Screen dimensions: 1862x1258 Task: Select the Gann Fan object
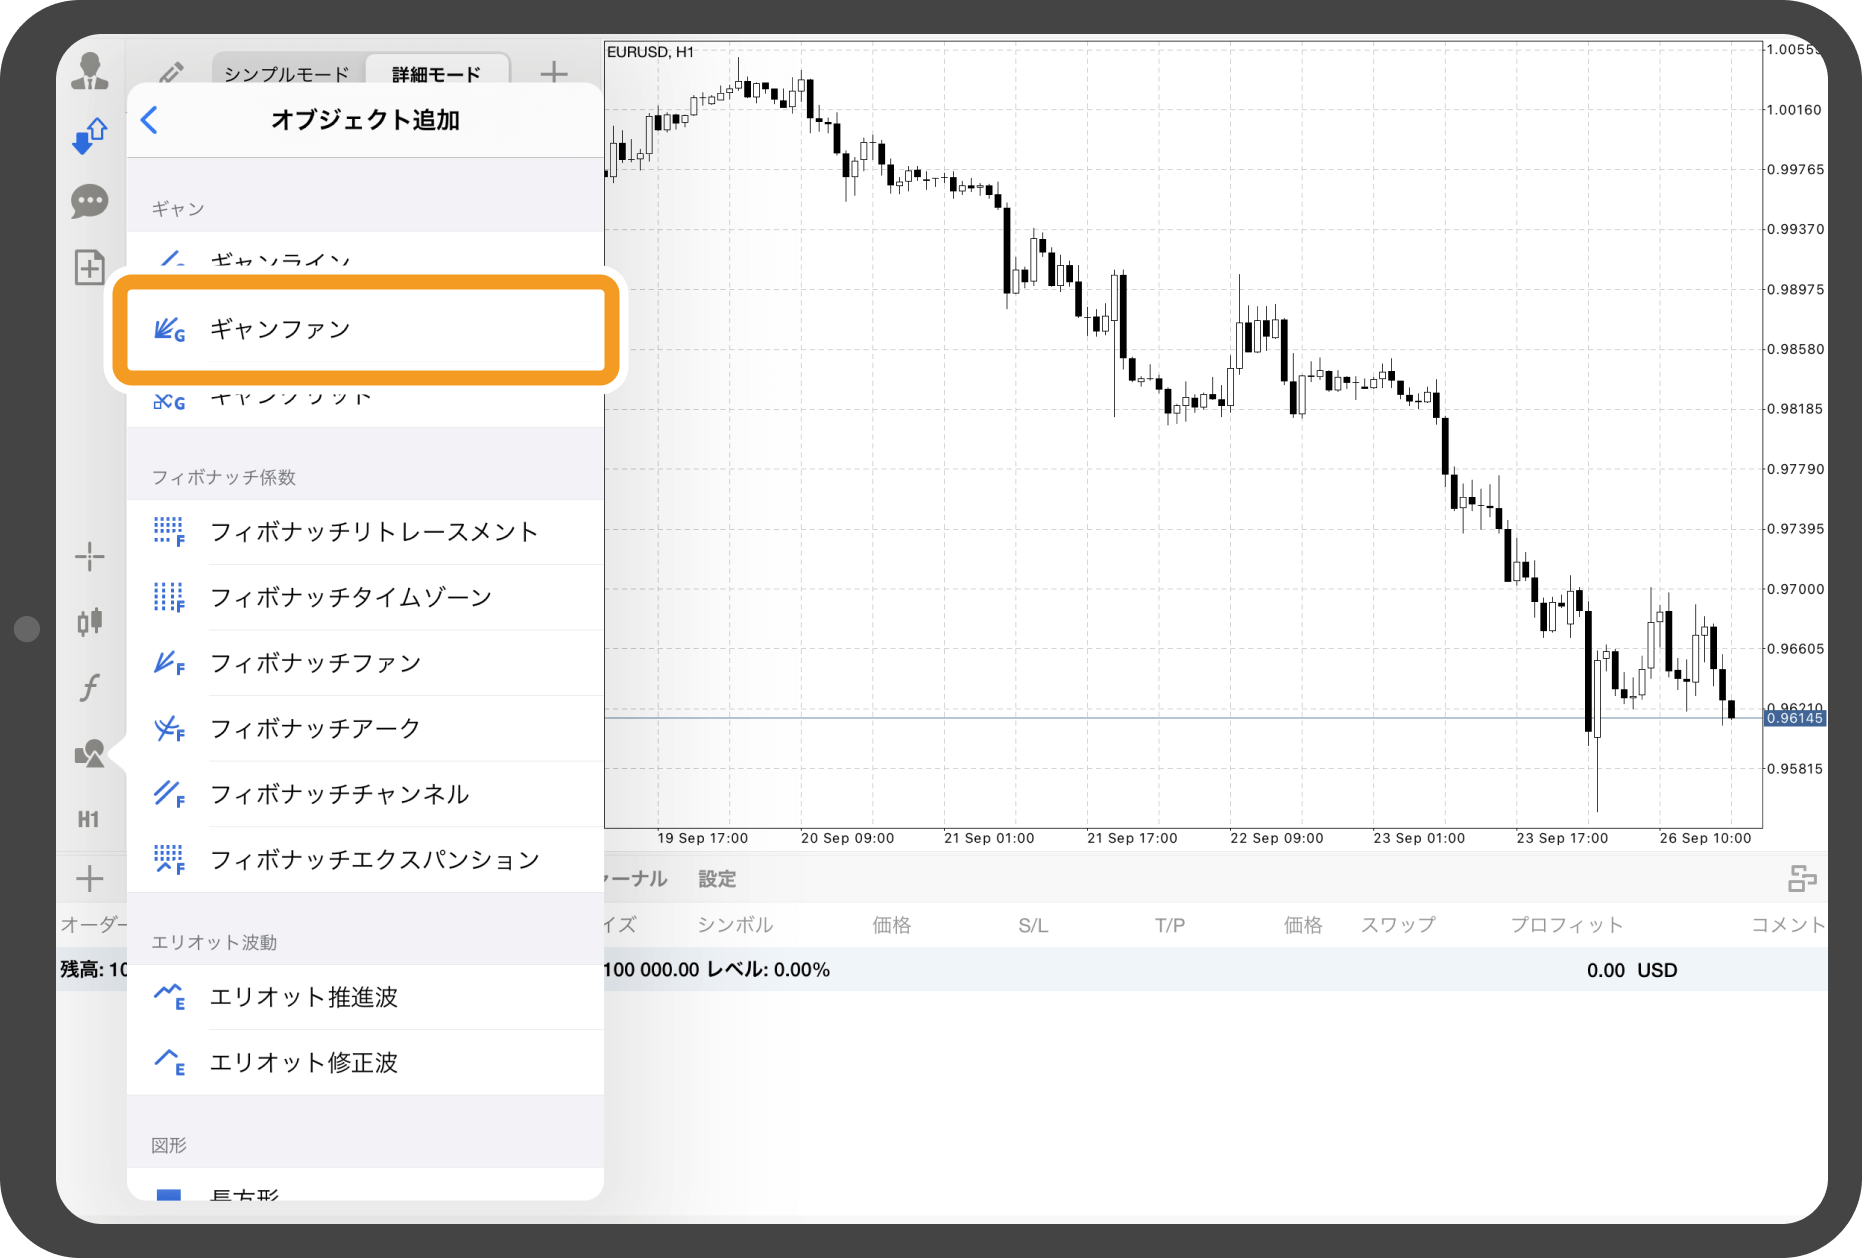365,329
